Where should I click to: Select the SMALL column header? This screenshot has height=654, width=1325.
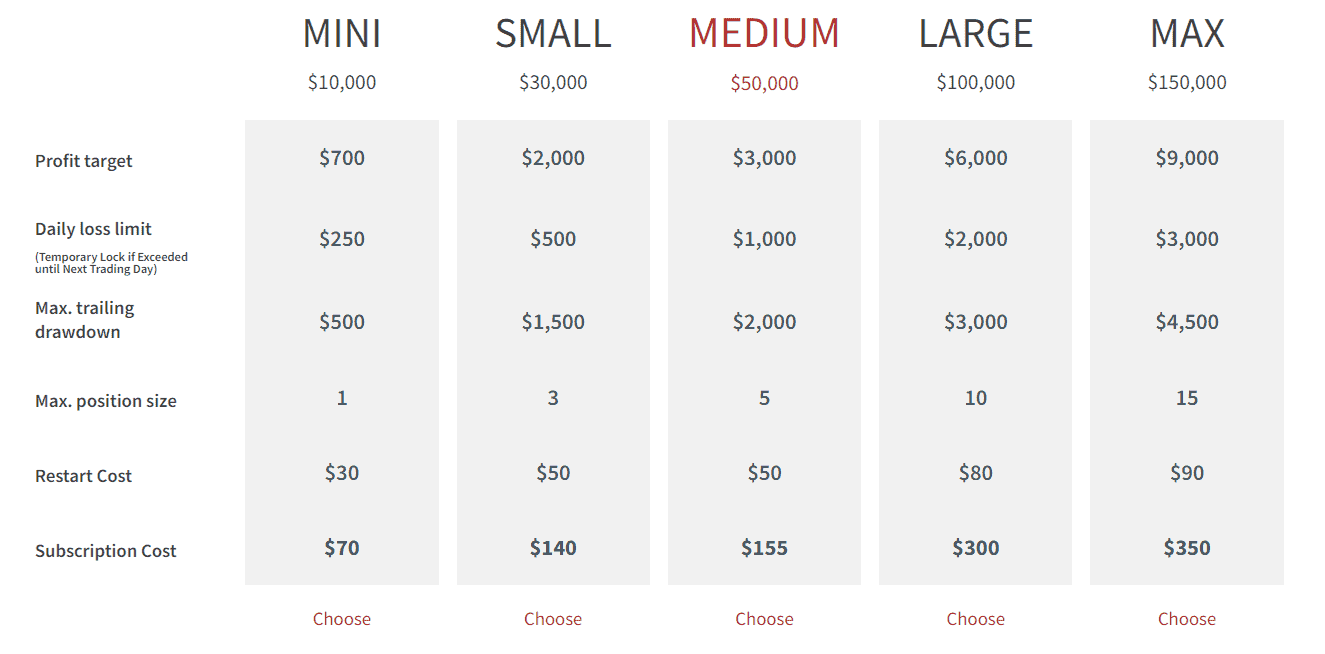point(553,33)
